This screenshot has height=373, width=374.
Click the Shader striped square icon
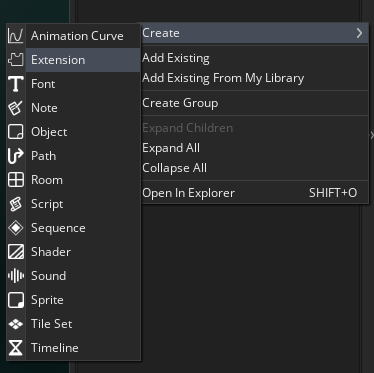pos(16,252)
